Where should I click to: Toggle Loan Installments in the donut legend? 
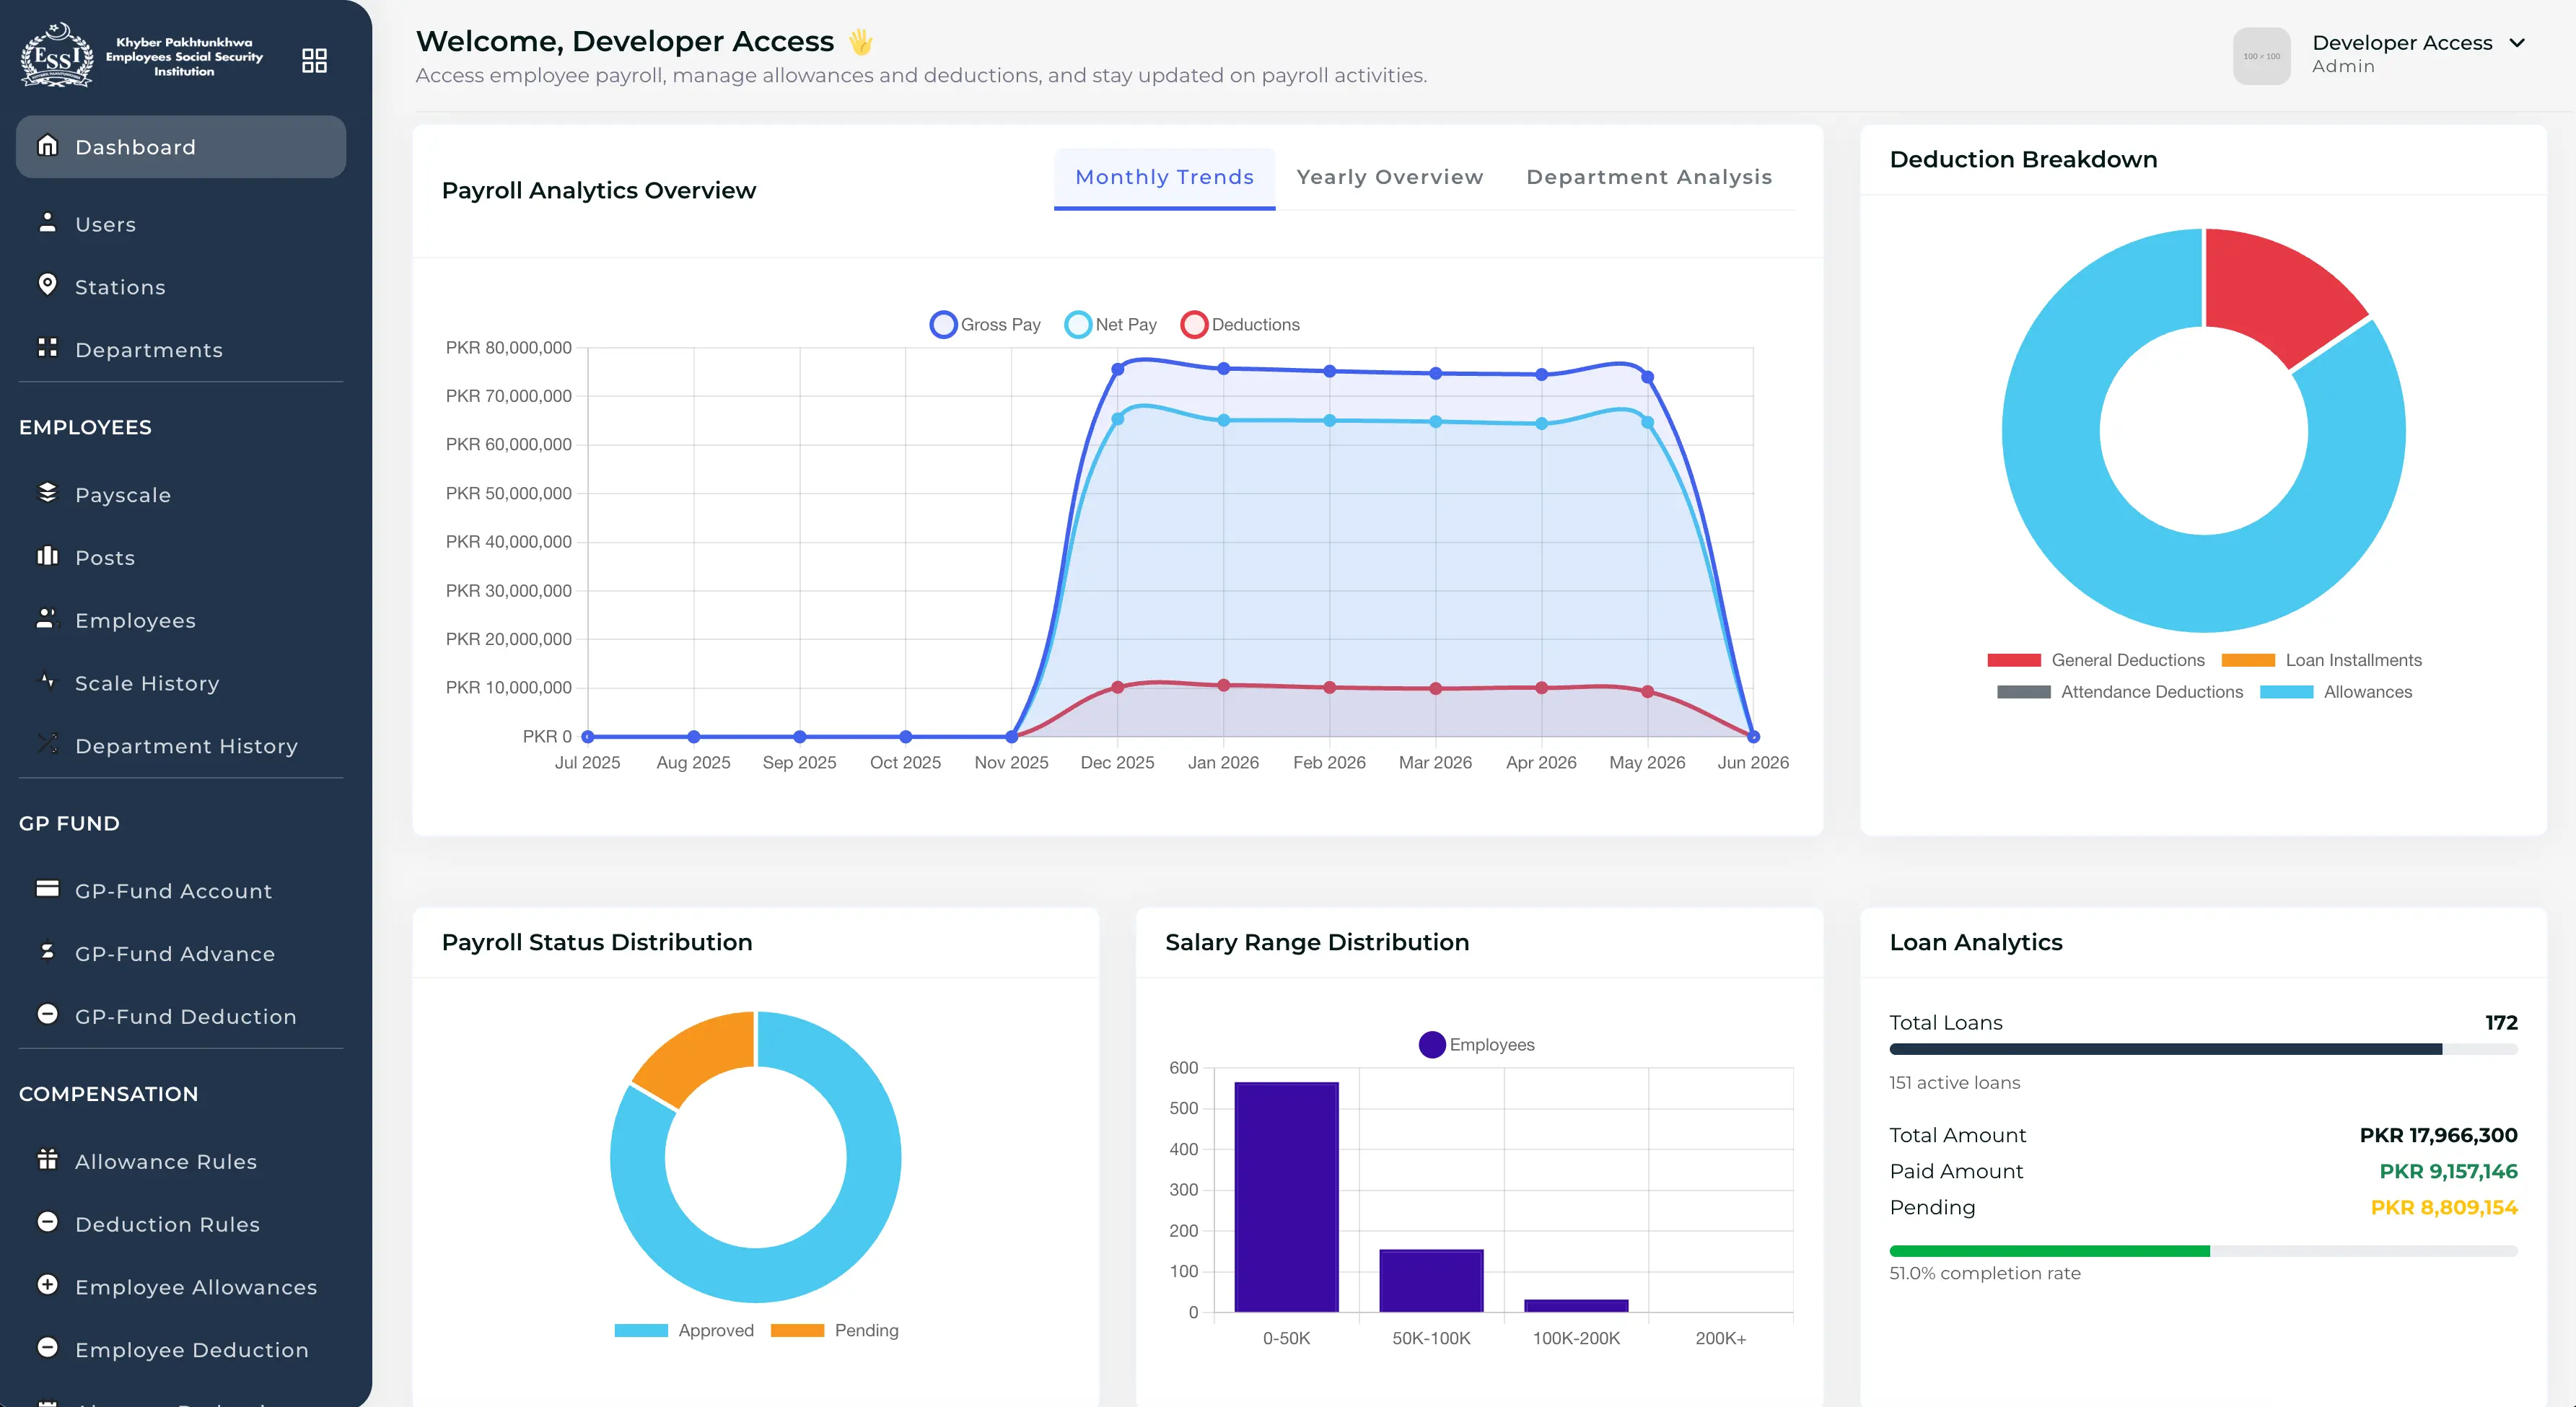(2322, 660)
